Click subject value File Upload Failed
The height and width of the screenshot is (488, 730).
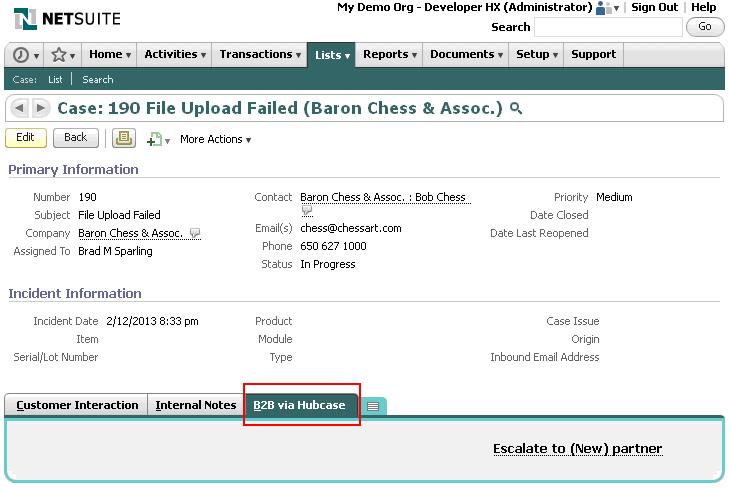tap(119, 215)
